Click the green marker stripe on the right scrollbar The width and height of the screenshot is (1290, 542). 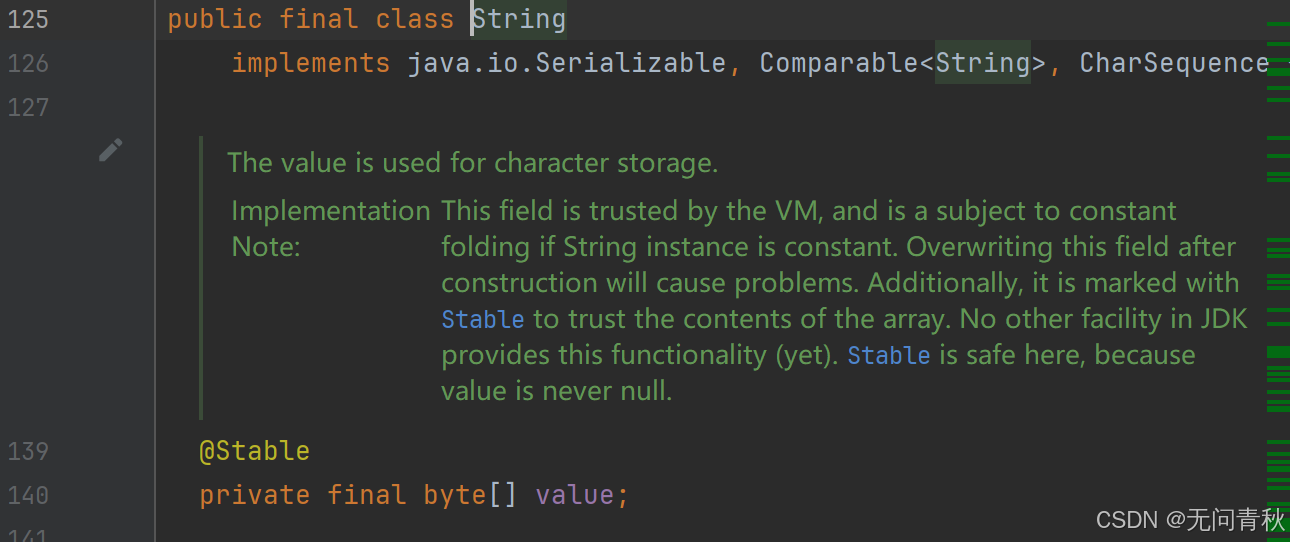(1278, 352)
